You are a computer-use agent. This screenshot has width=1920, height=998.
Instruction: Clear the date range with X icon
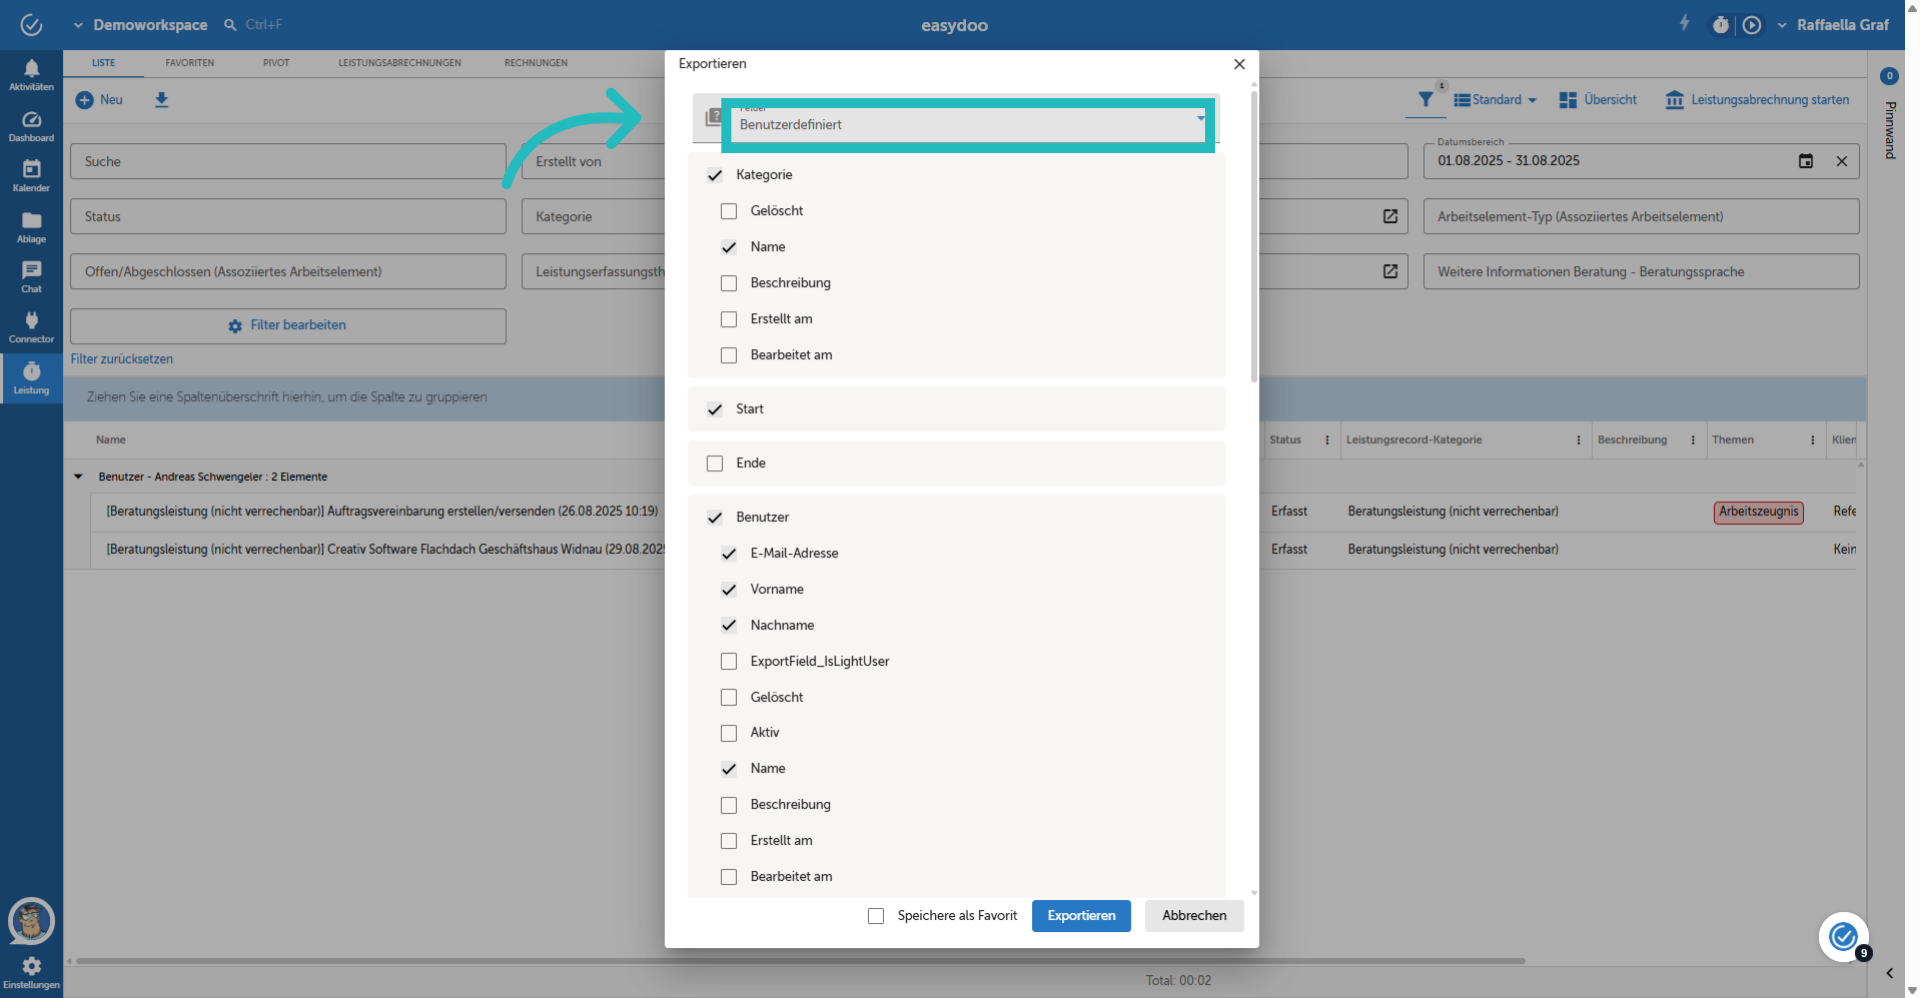1841,161
